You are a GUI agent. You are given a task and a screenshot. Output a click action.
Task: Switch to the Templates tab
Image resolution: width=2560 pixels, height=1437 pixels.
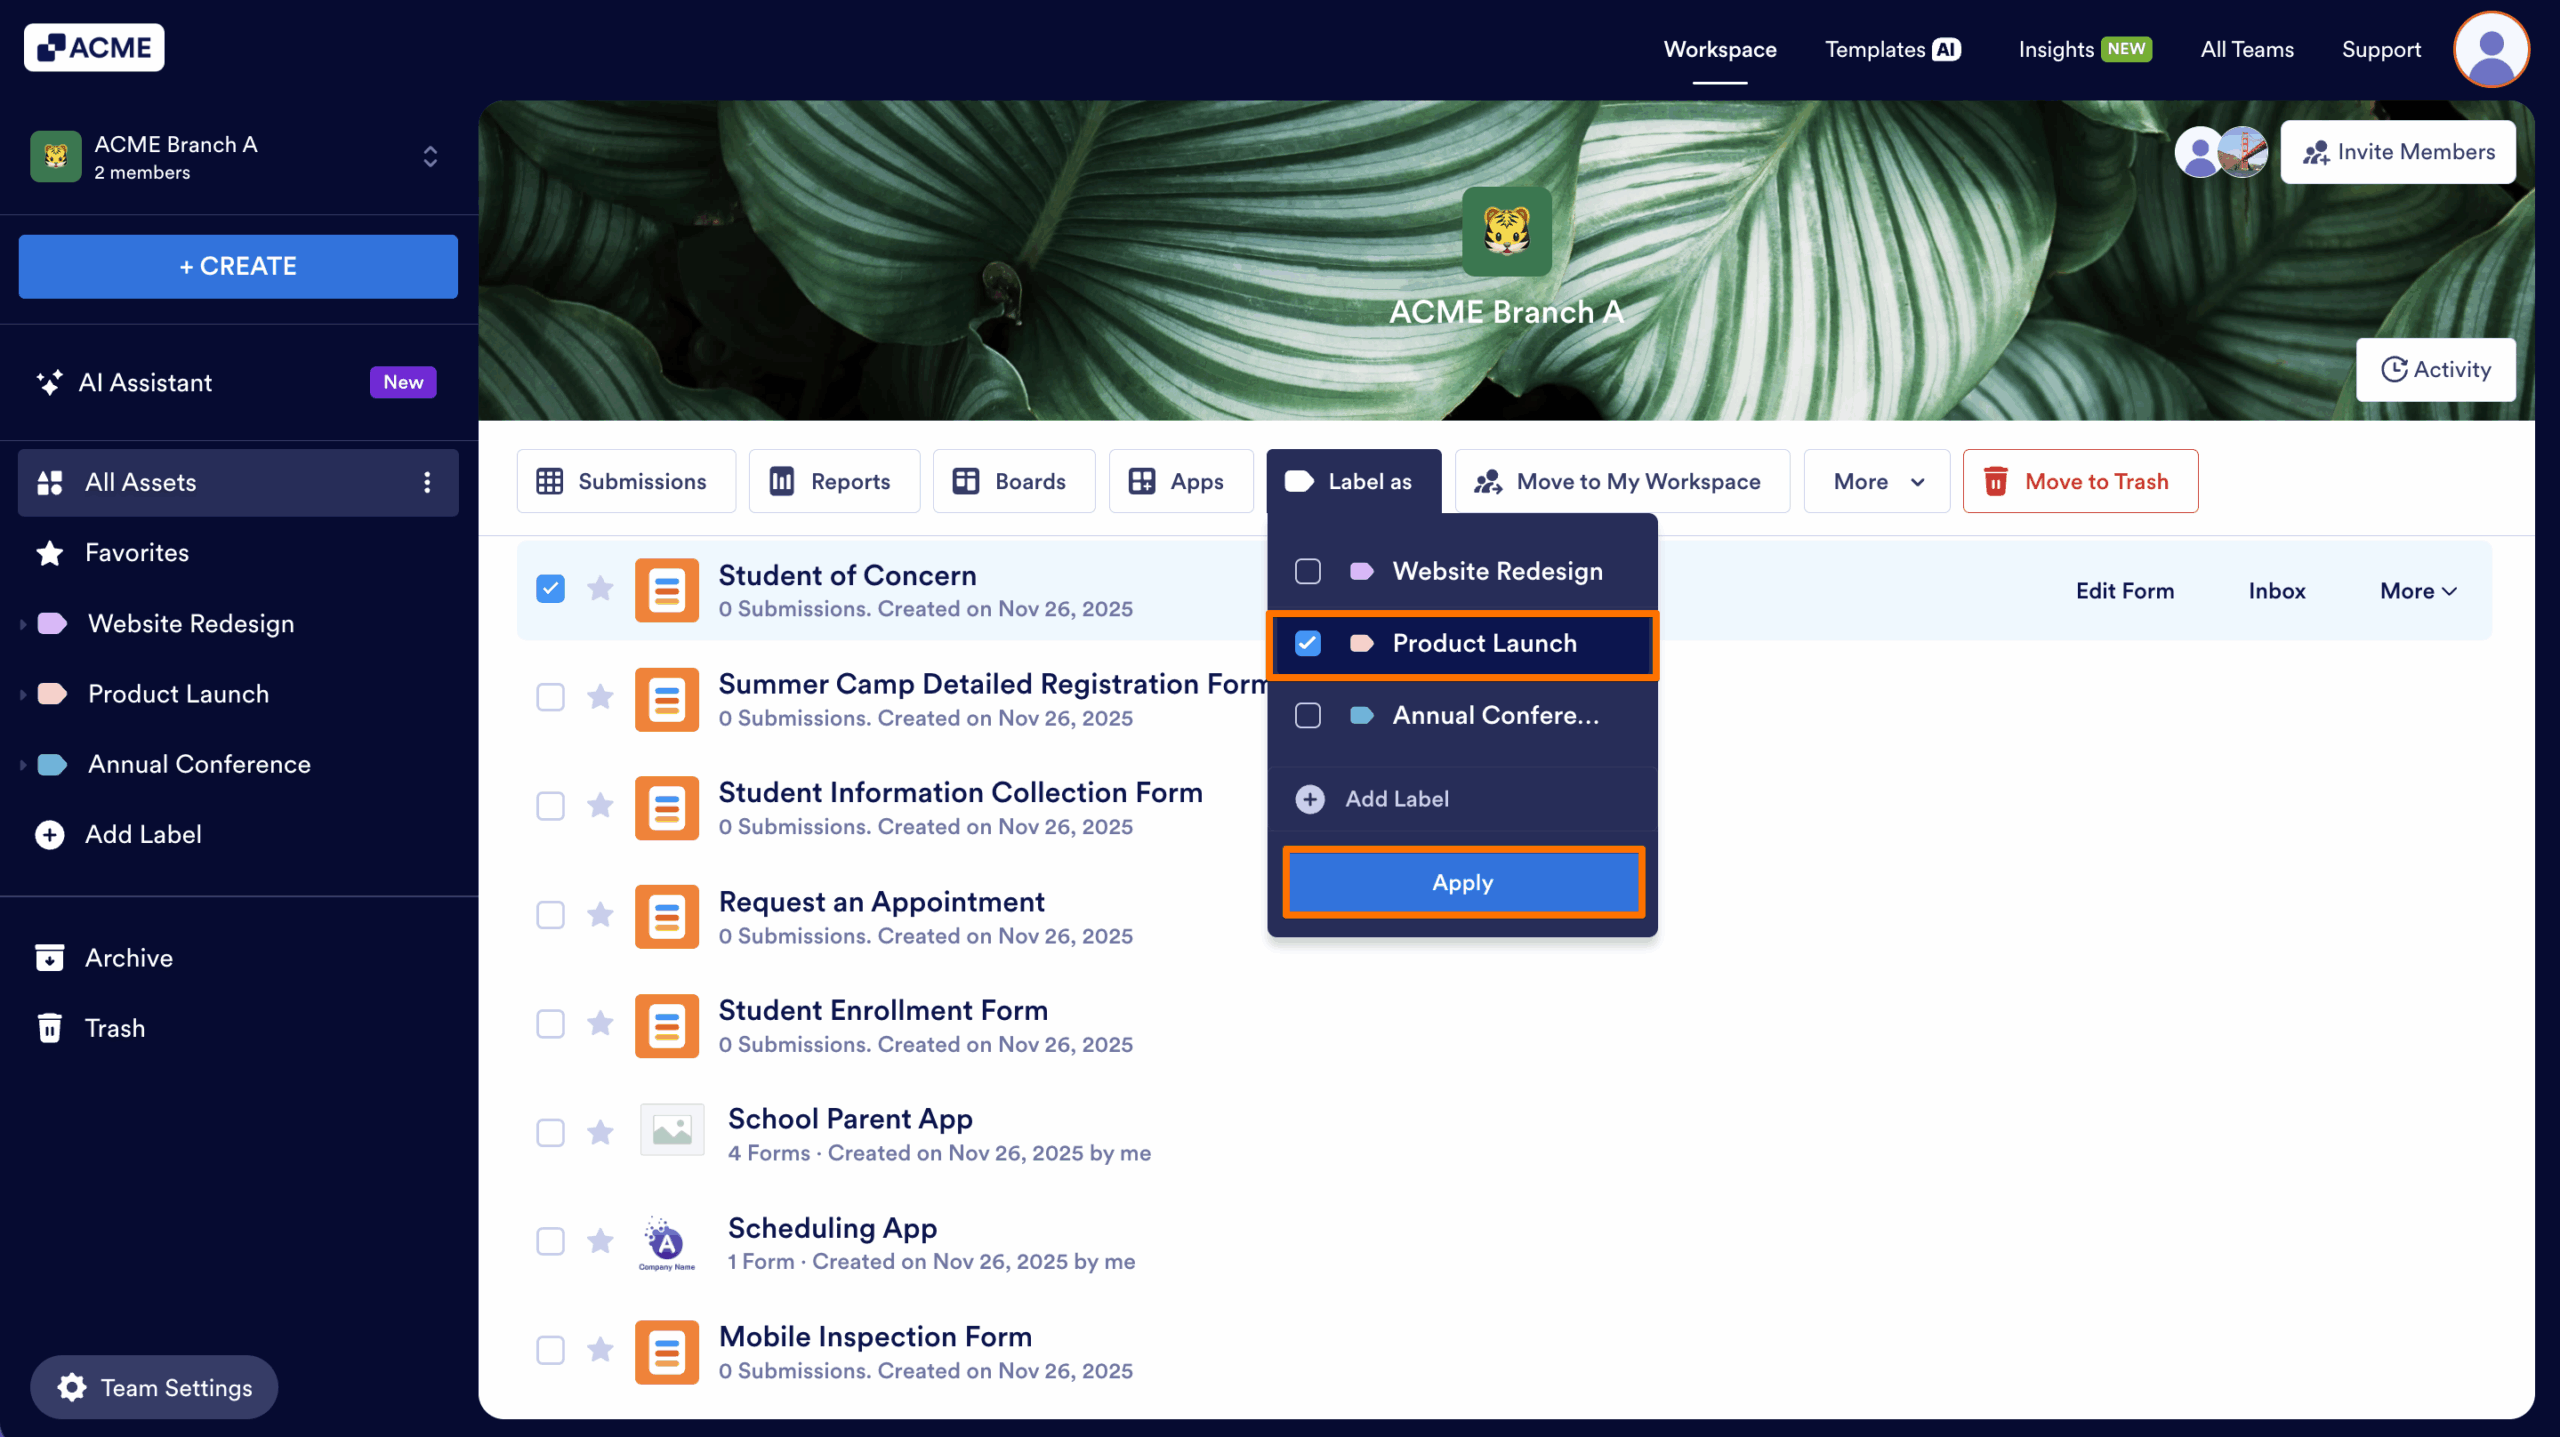[x=1875, y=49]
